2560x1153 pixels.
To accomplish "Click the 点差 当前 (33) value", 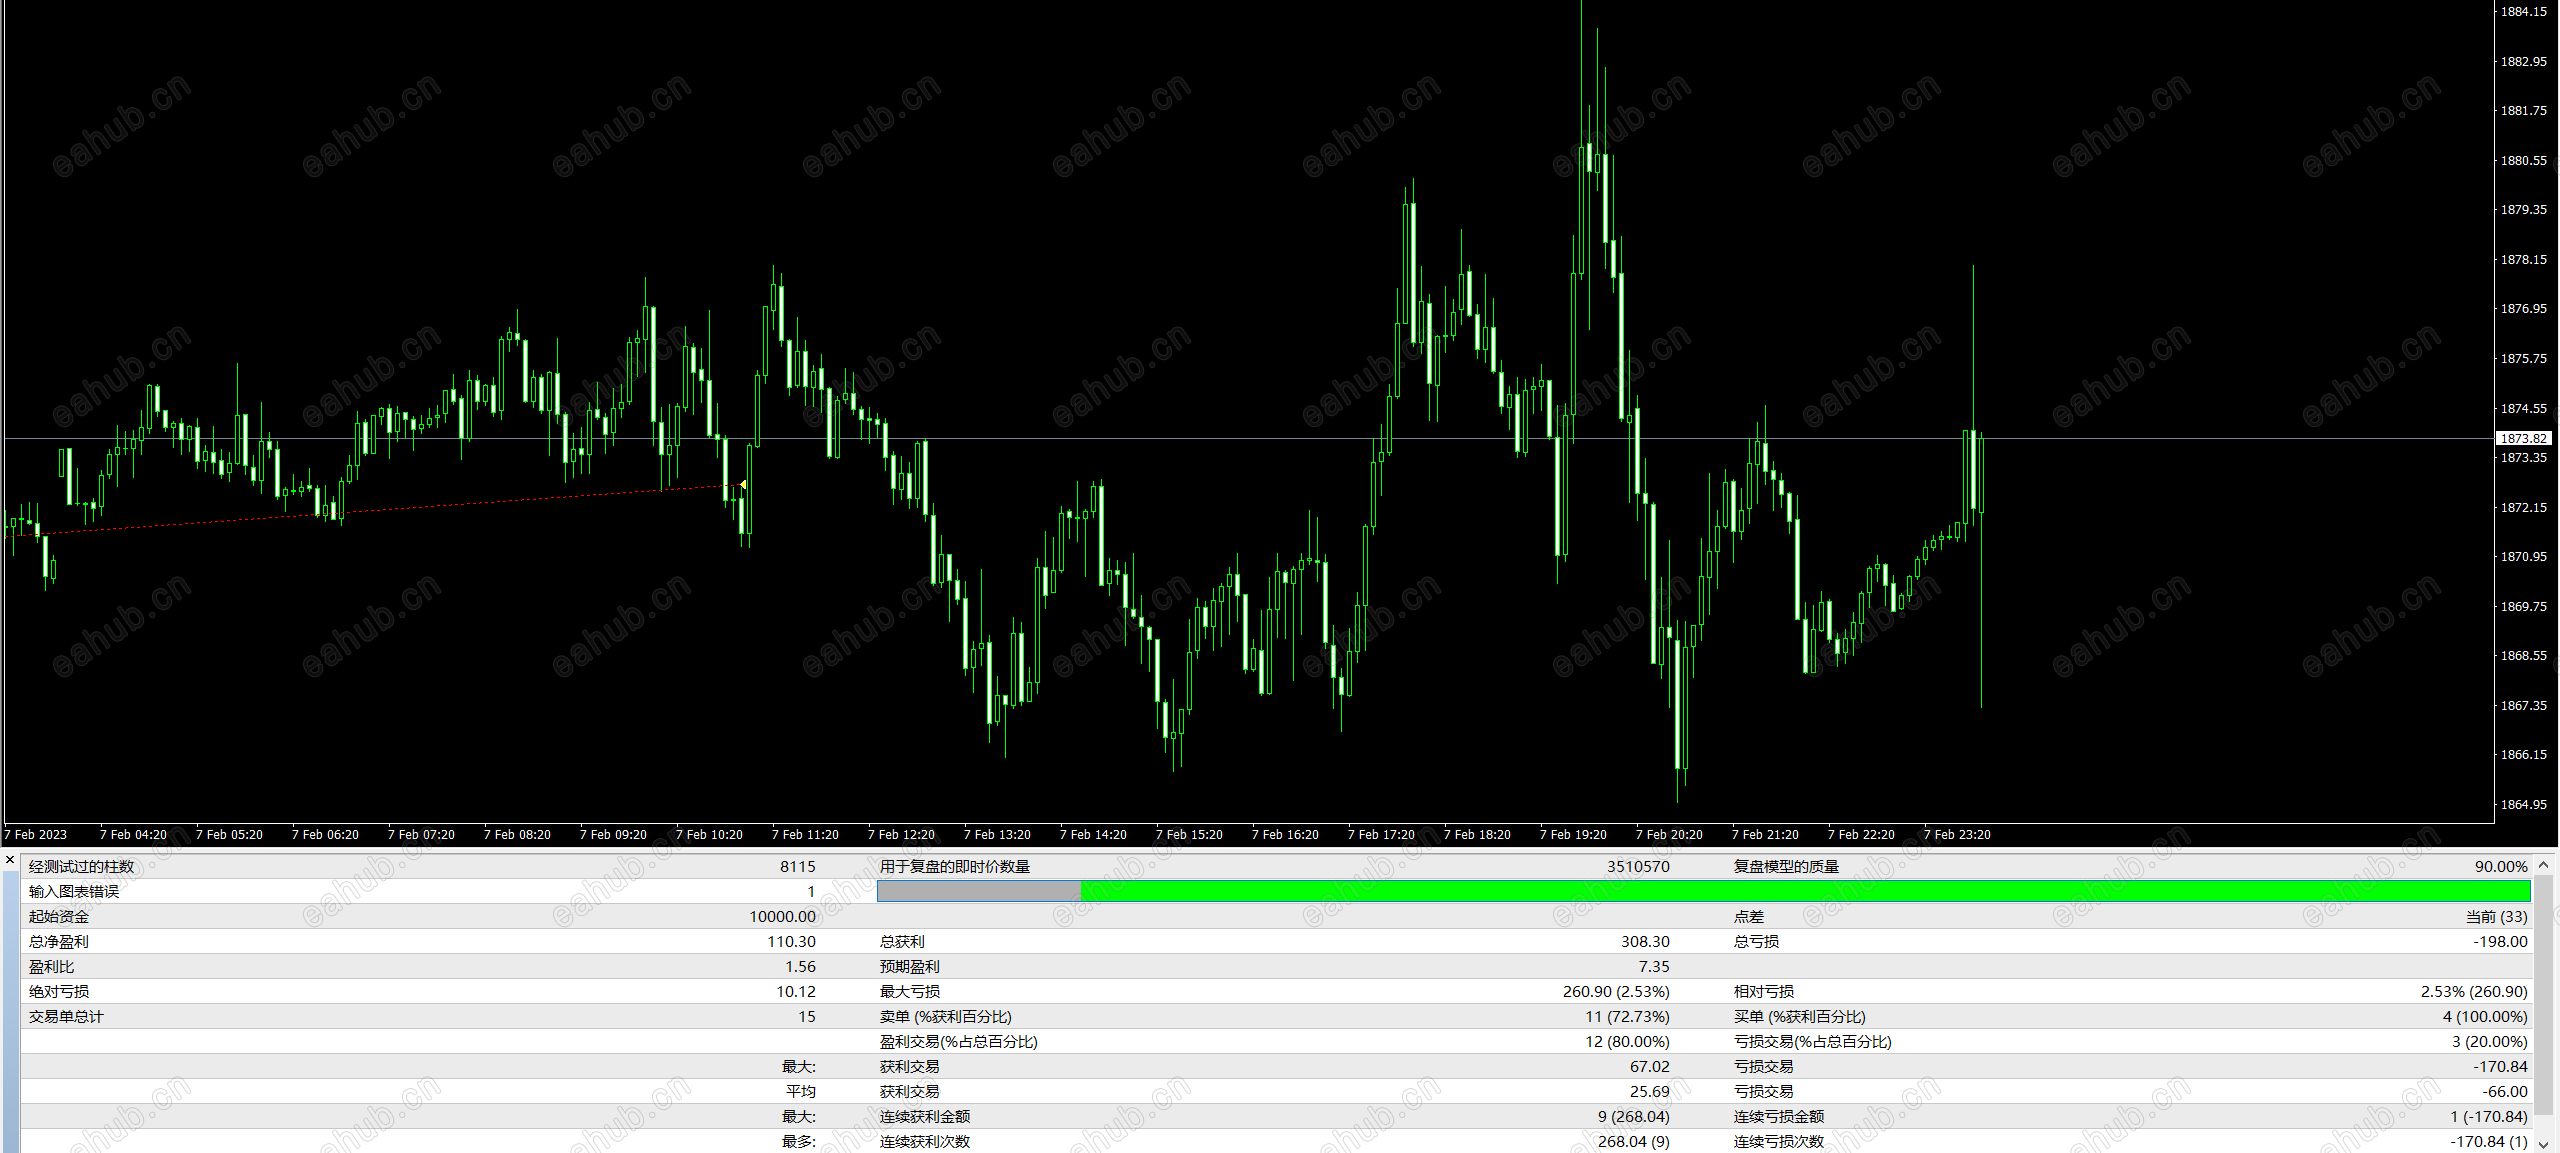I will click(2496, 917).
